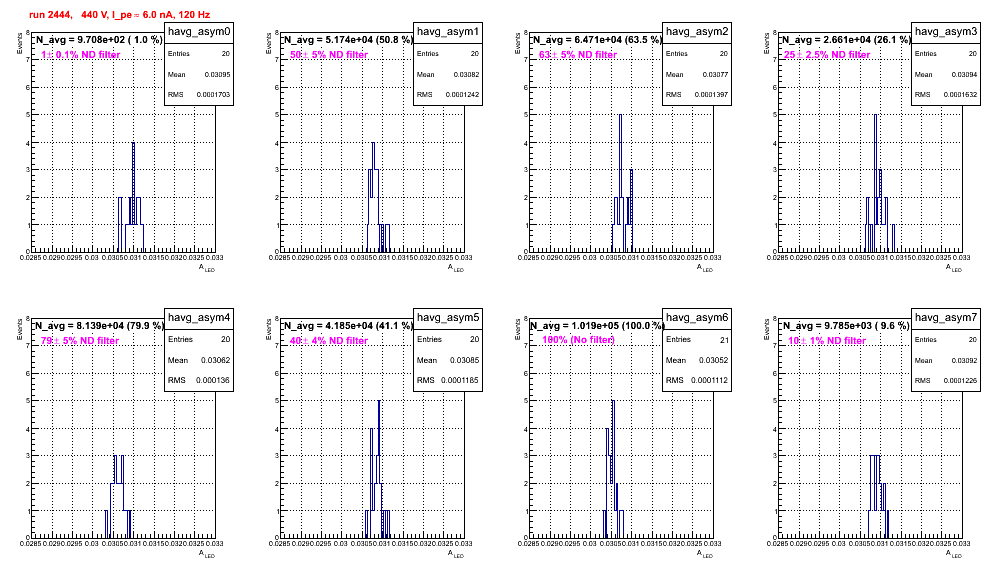
Task: Click Mean 0.03095 in havg_asym0 stats
Action: click(x=199, y=74)
